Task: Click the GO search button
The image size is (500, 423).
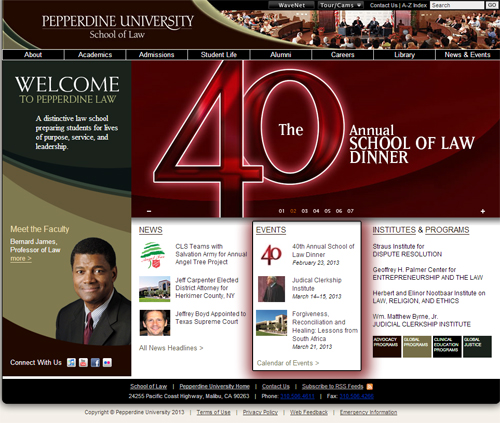Action: (491, 5)
